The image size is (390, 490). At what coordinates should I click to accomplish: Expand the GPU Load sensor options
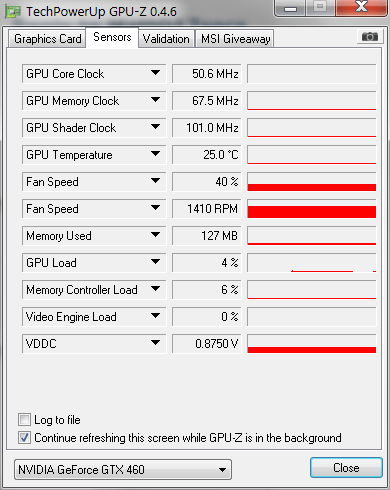tap(155, 262)
